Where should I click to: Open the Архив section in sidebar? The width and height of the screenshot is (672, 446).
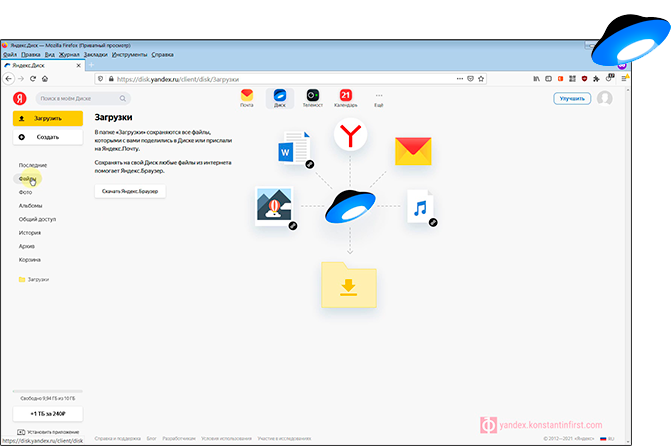pos(27,246)
